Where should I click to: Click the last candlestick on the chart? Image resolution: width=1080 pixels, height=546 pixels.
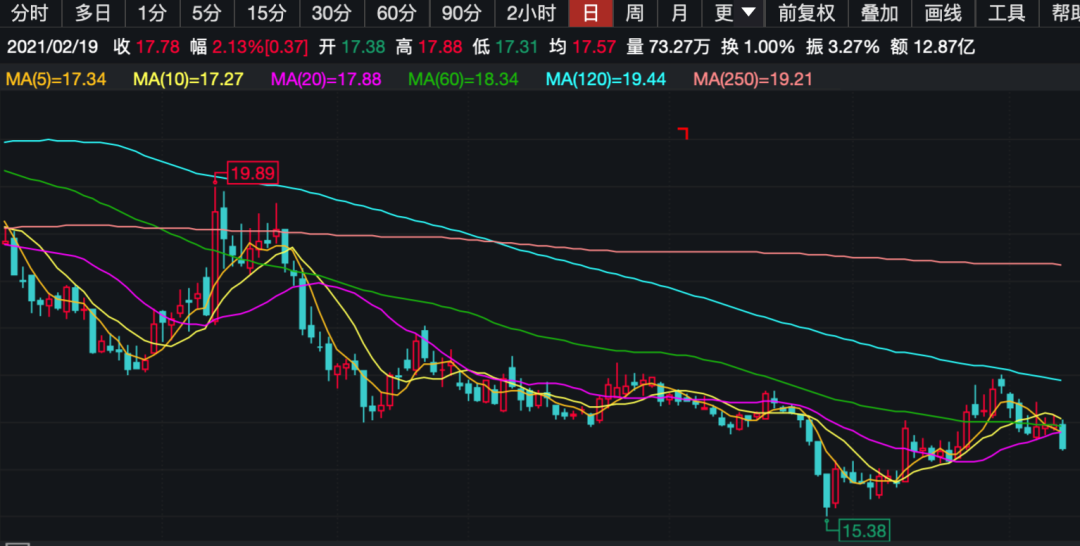tap(1063, 435)
